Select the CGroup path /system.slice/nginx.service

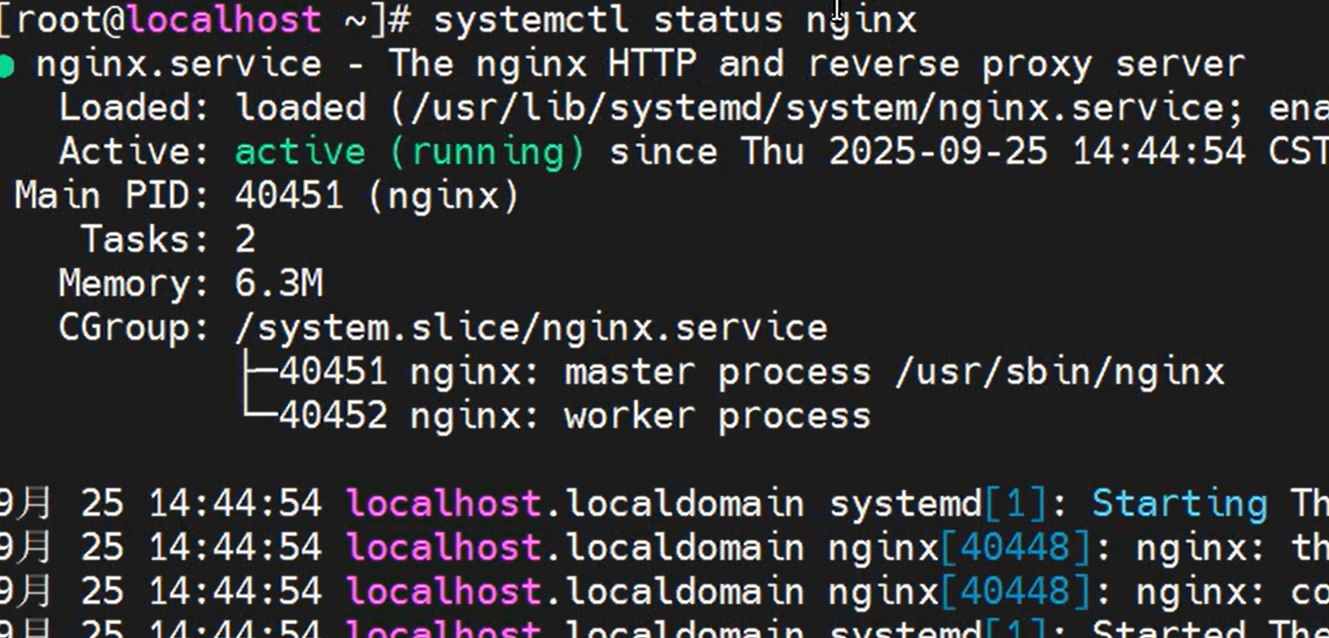pyautogui.click(x=531, y=328)
